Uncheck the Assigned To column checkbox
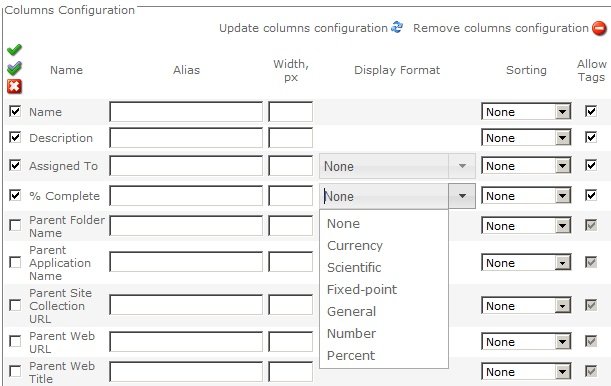This screenshot has width=611, height=386. click(15, 165)
